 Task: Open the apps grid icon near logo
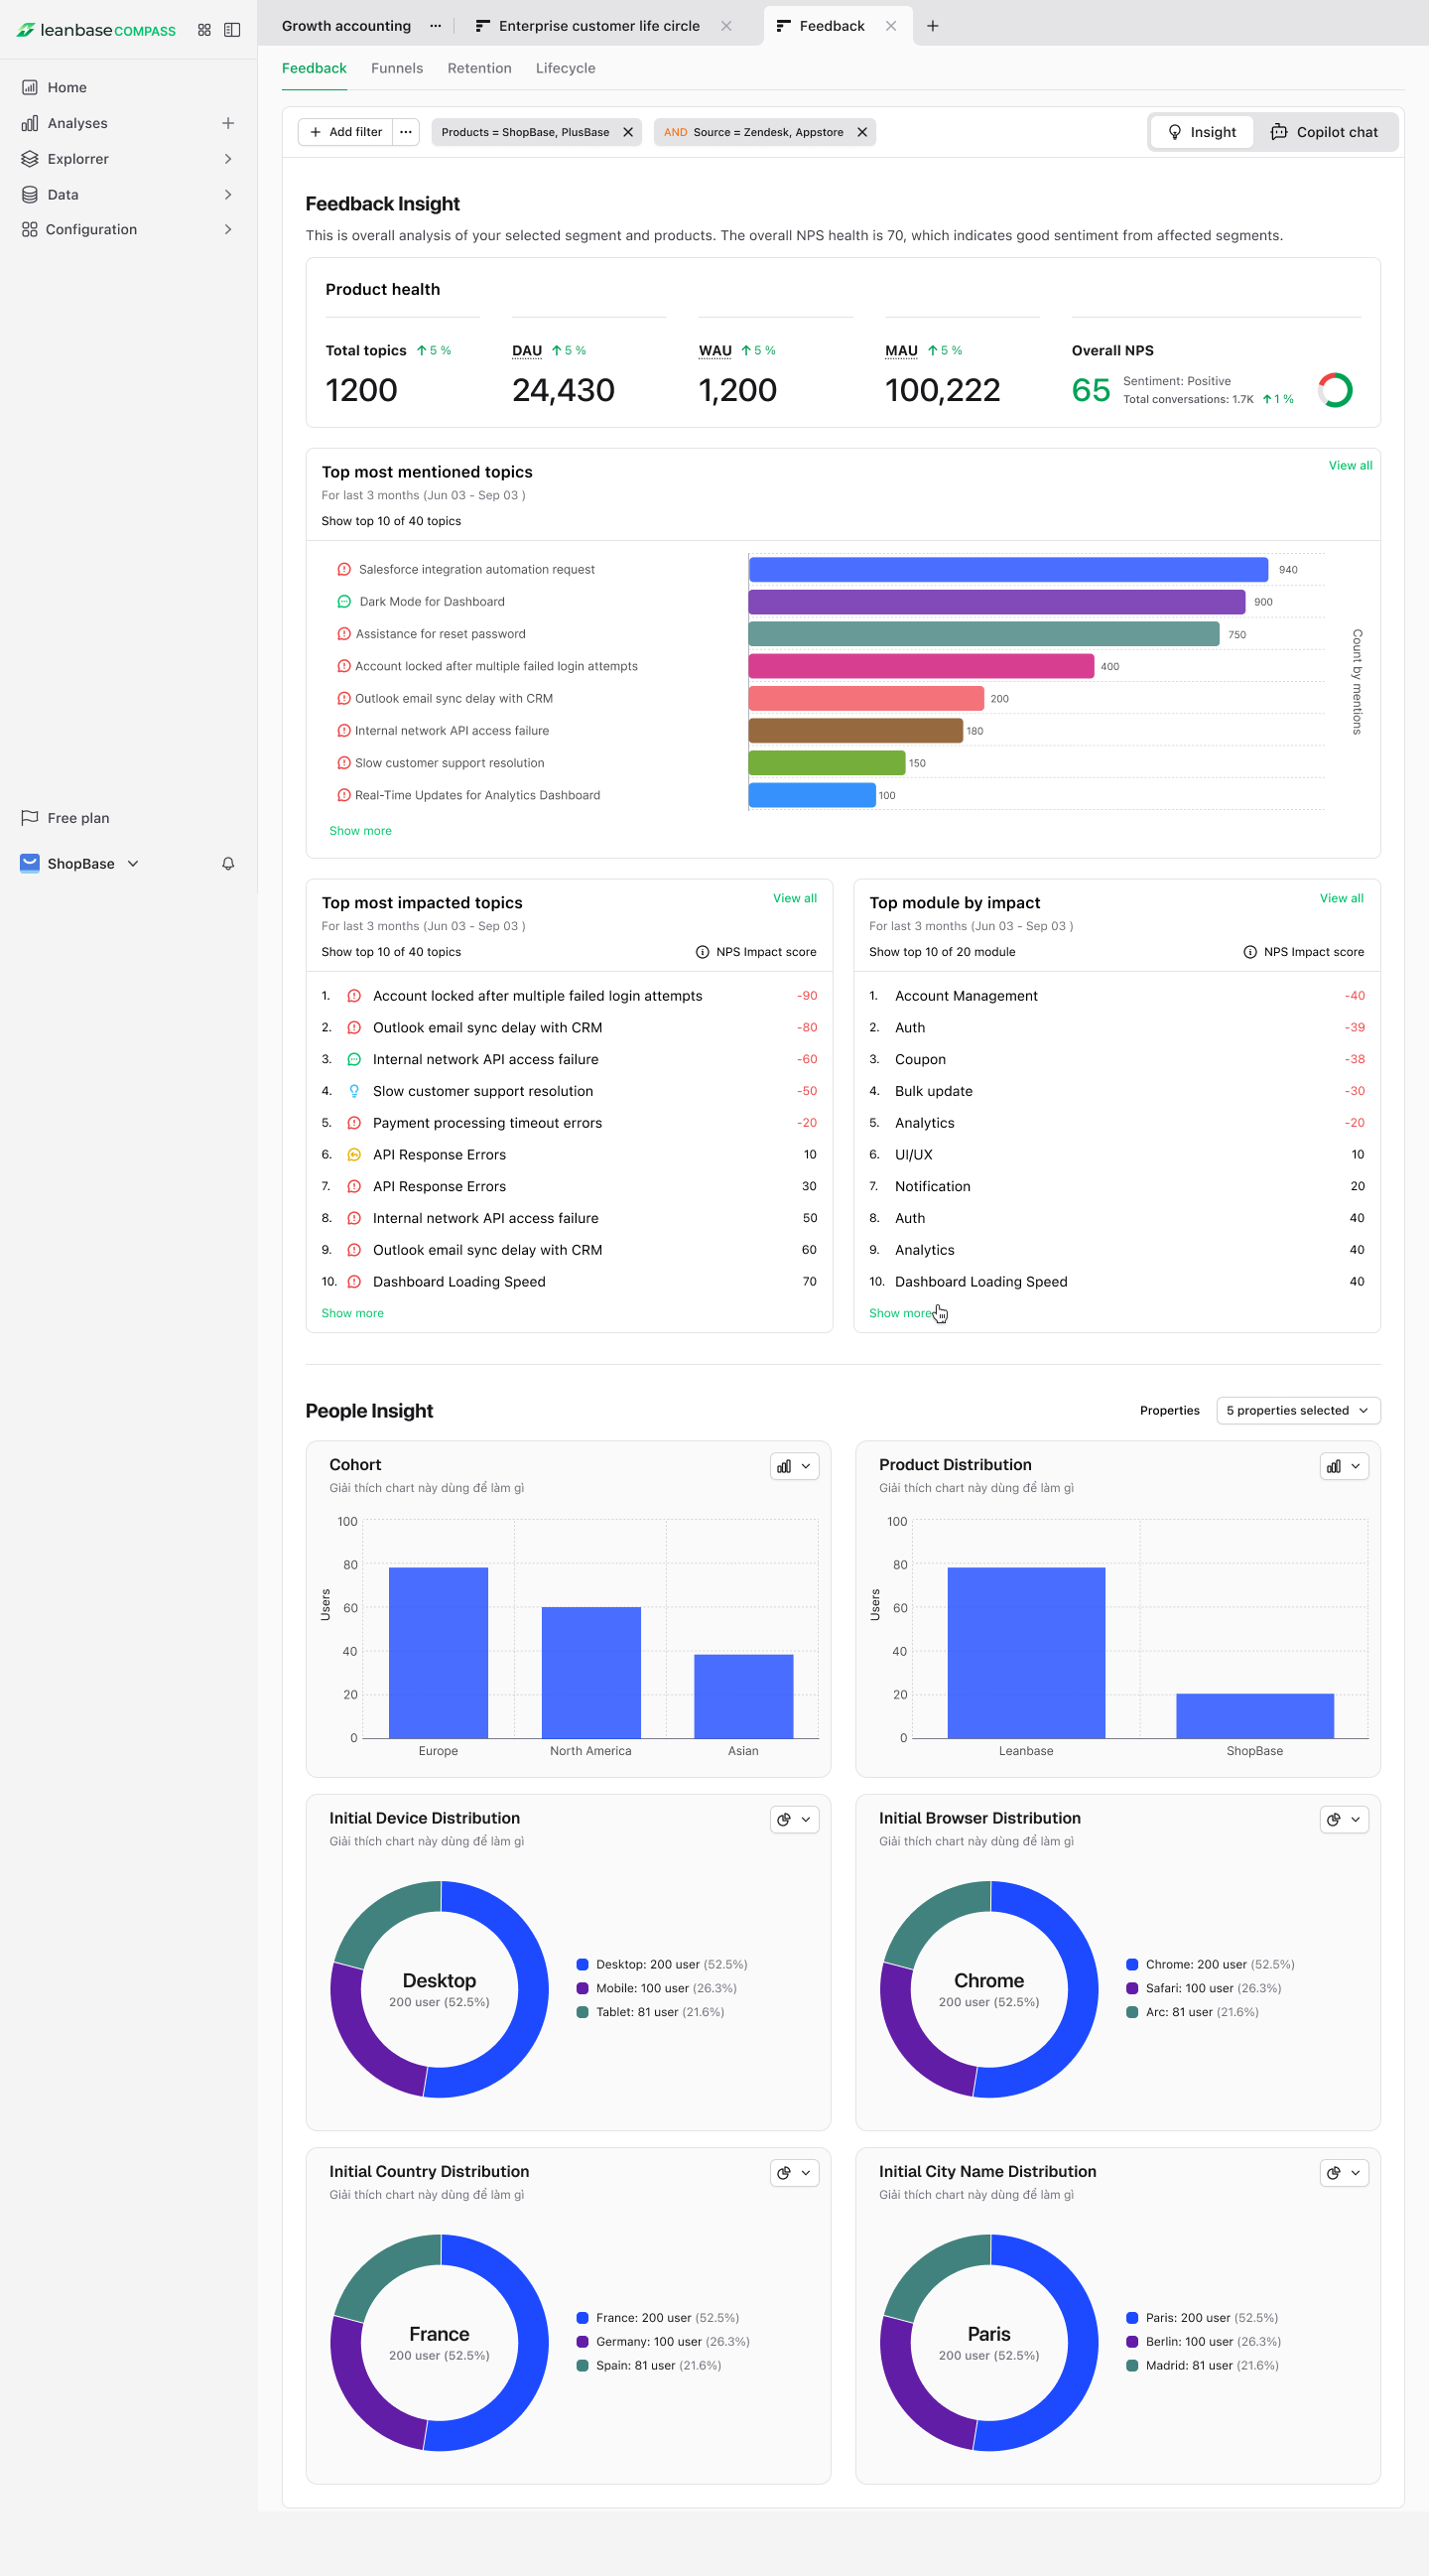tap(204, 30)
